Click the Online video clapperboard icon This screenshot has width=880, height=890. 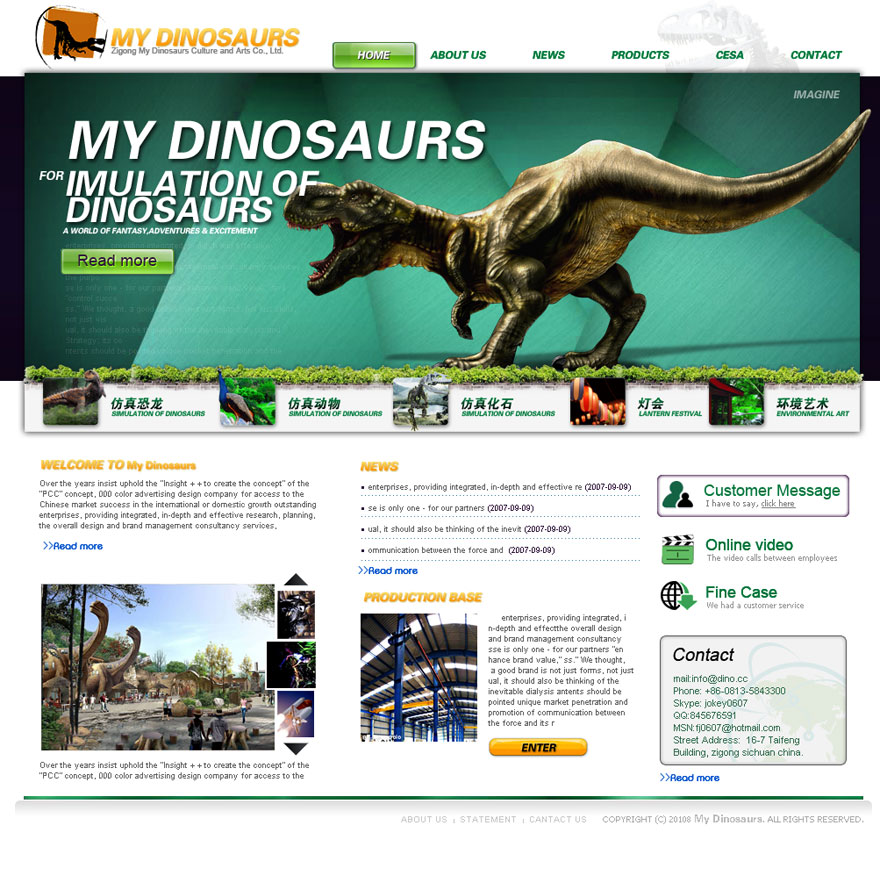coord(677,550)
